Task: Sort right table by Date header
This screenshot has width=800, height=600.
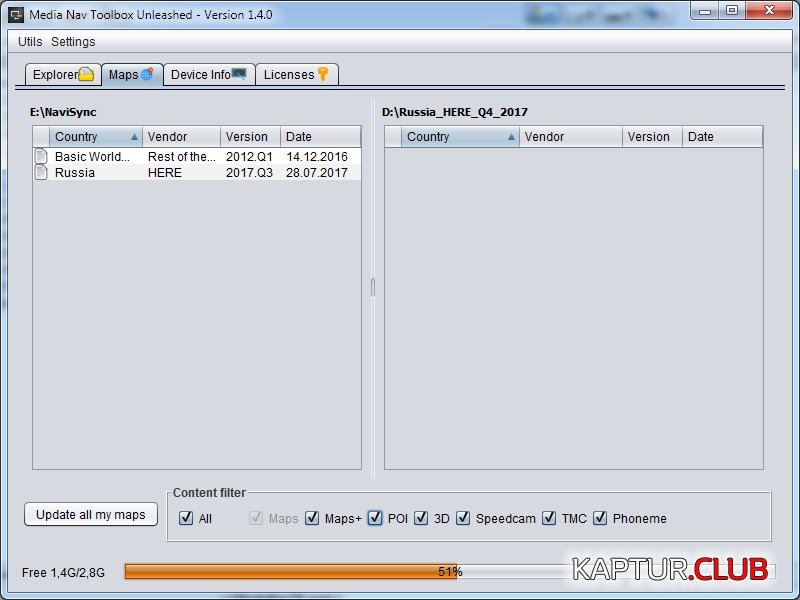Action: [x=722, y=137]
